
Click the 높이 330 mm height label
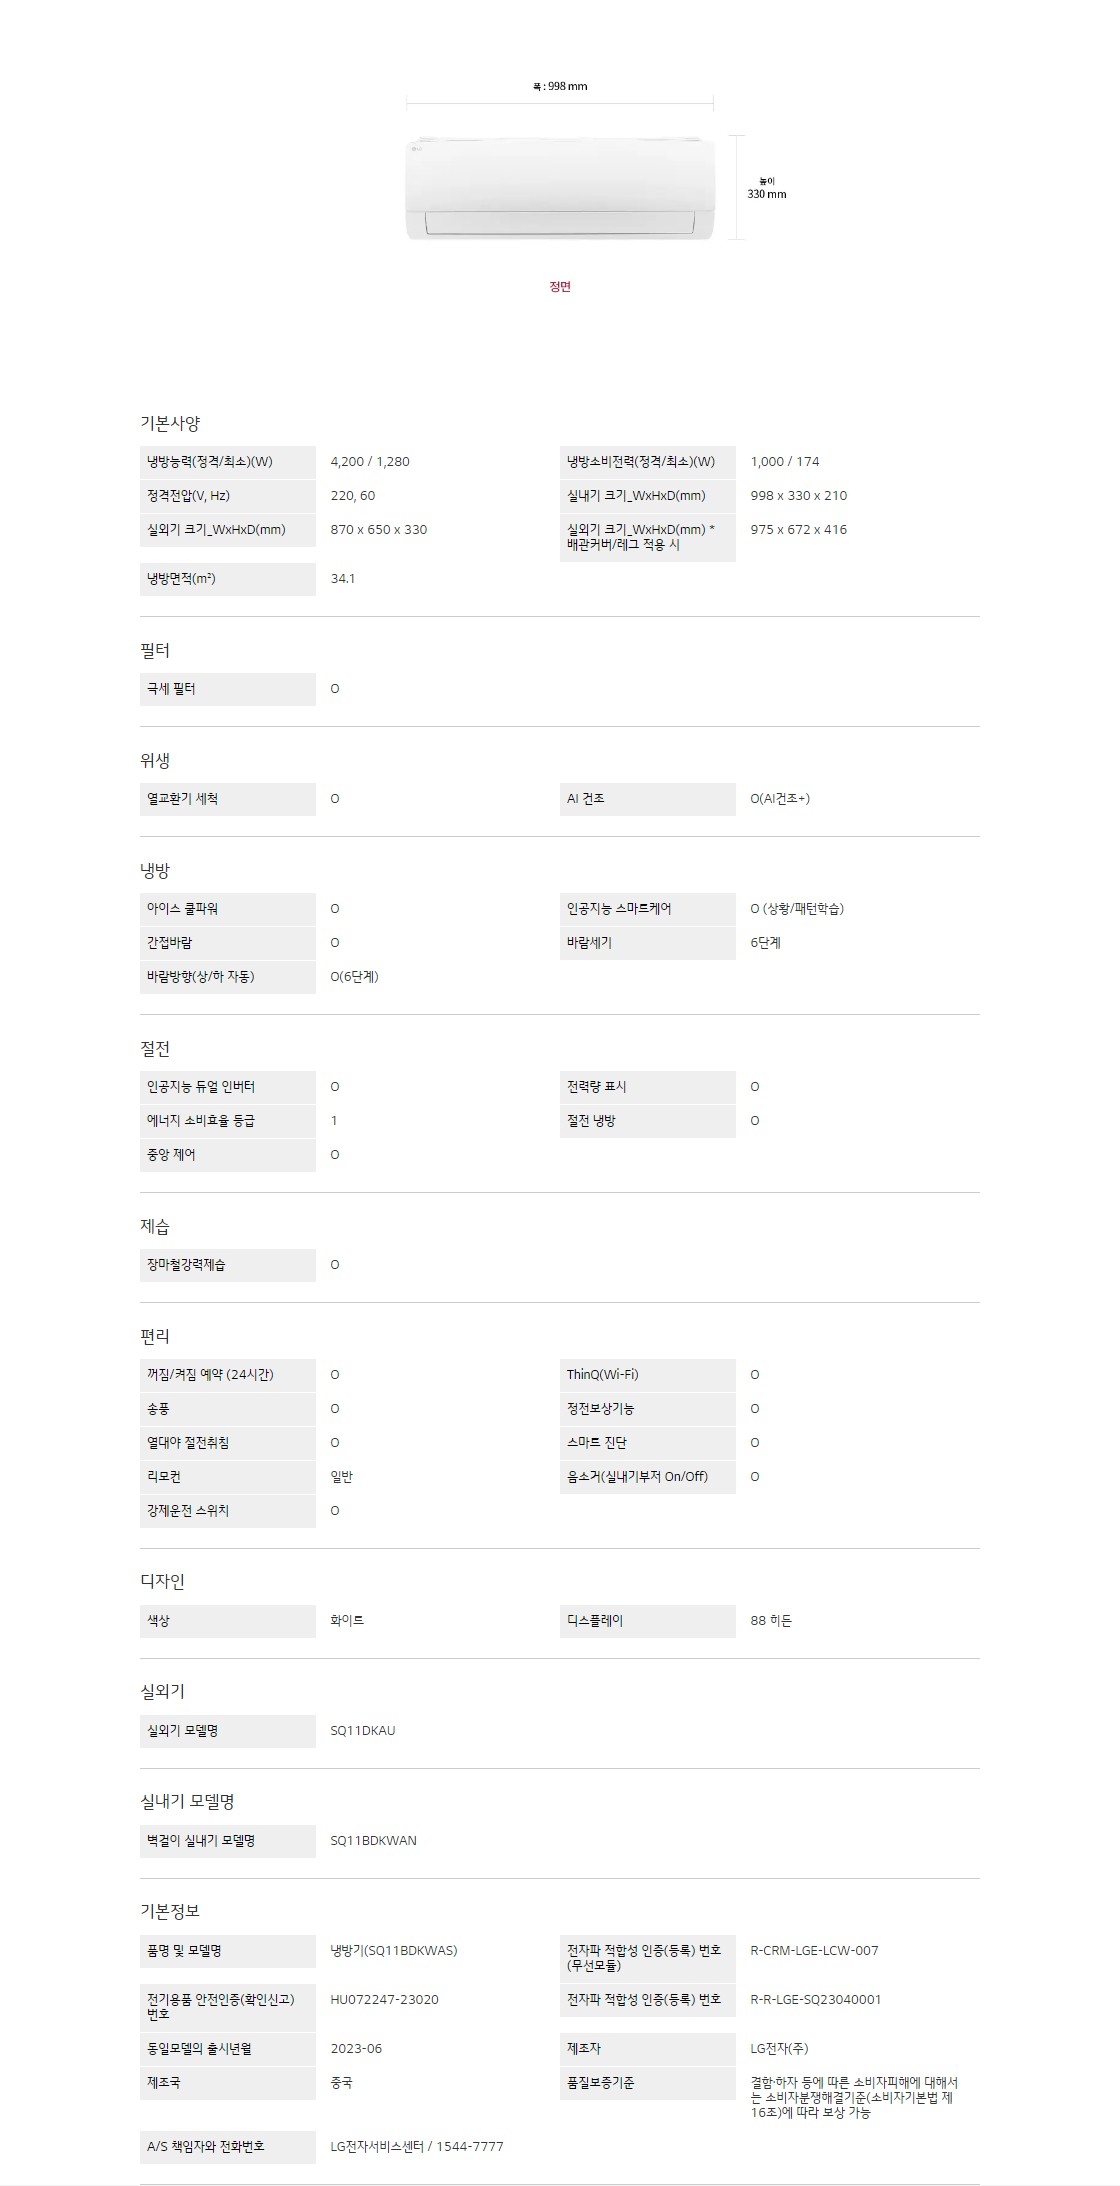pyautogui.click(x=767, y=189)
